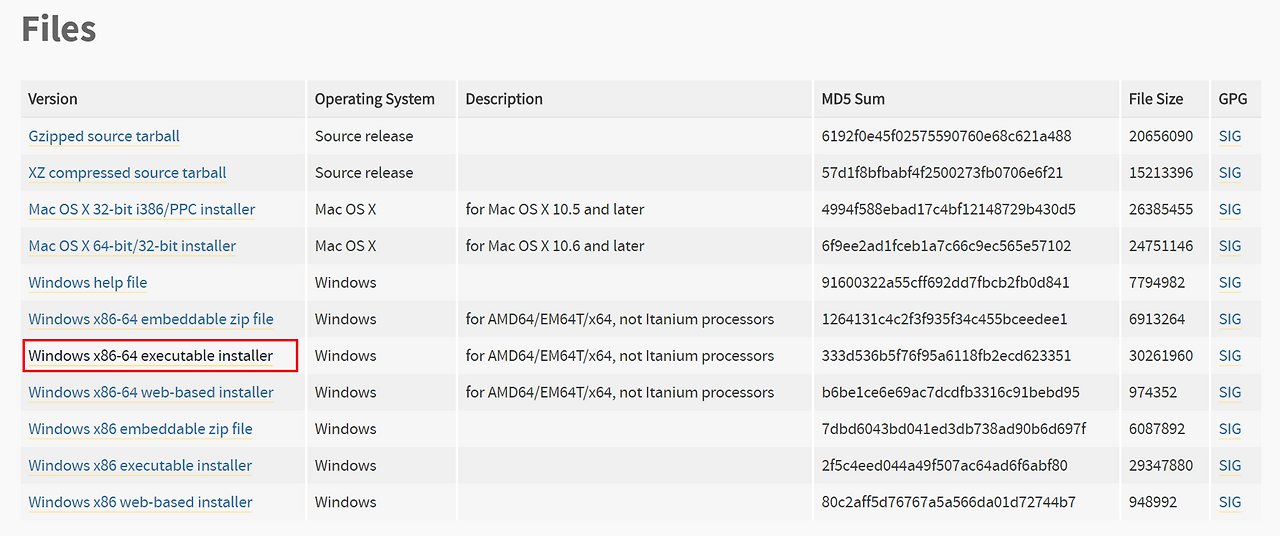Open SIG link for Gzipped source tarball
Viewport: 1280px width, 536px height.
pyautogui.click(x=1230, y=136)
